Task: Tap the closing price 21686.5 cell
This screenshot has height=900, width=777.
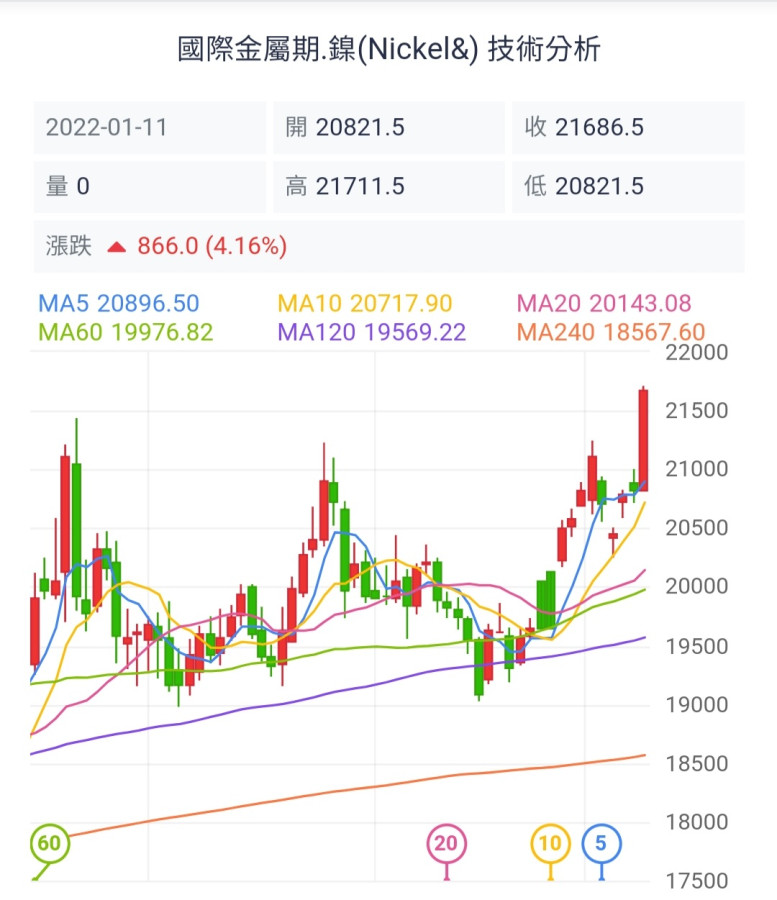Action: pyautogui.click(x=628, y=128)
